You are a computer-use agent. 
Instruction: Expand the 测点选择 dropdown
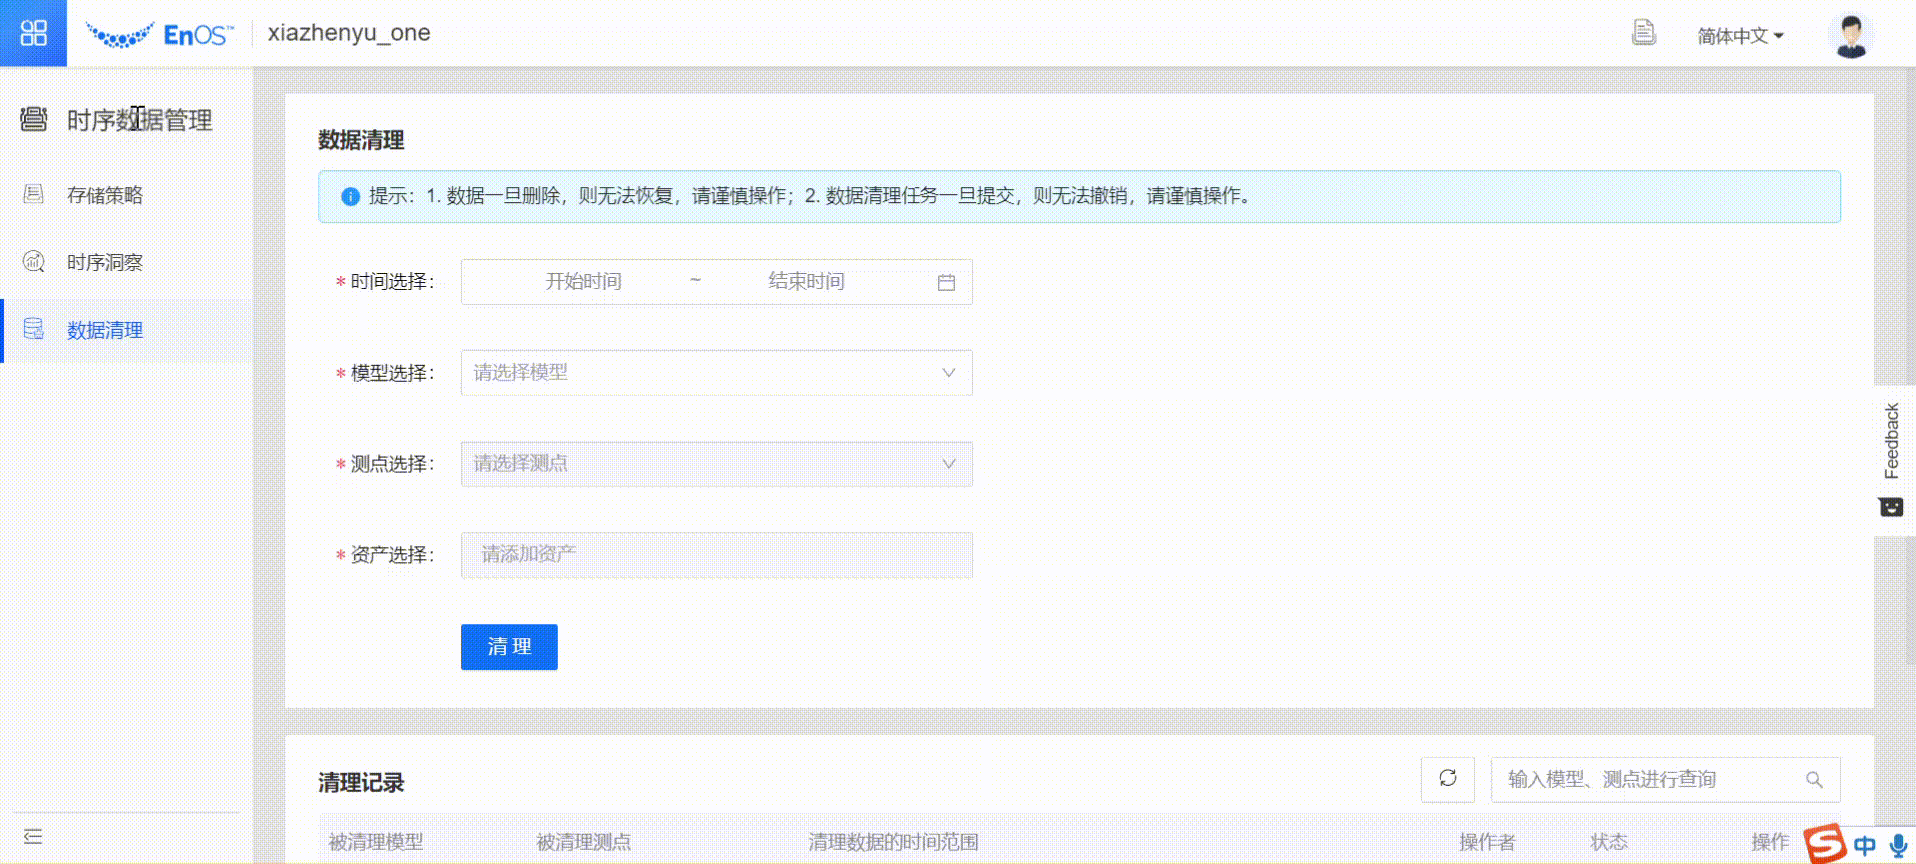pos(716,464)
